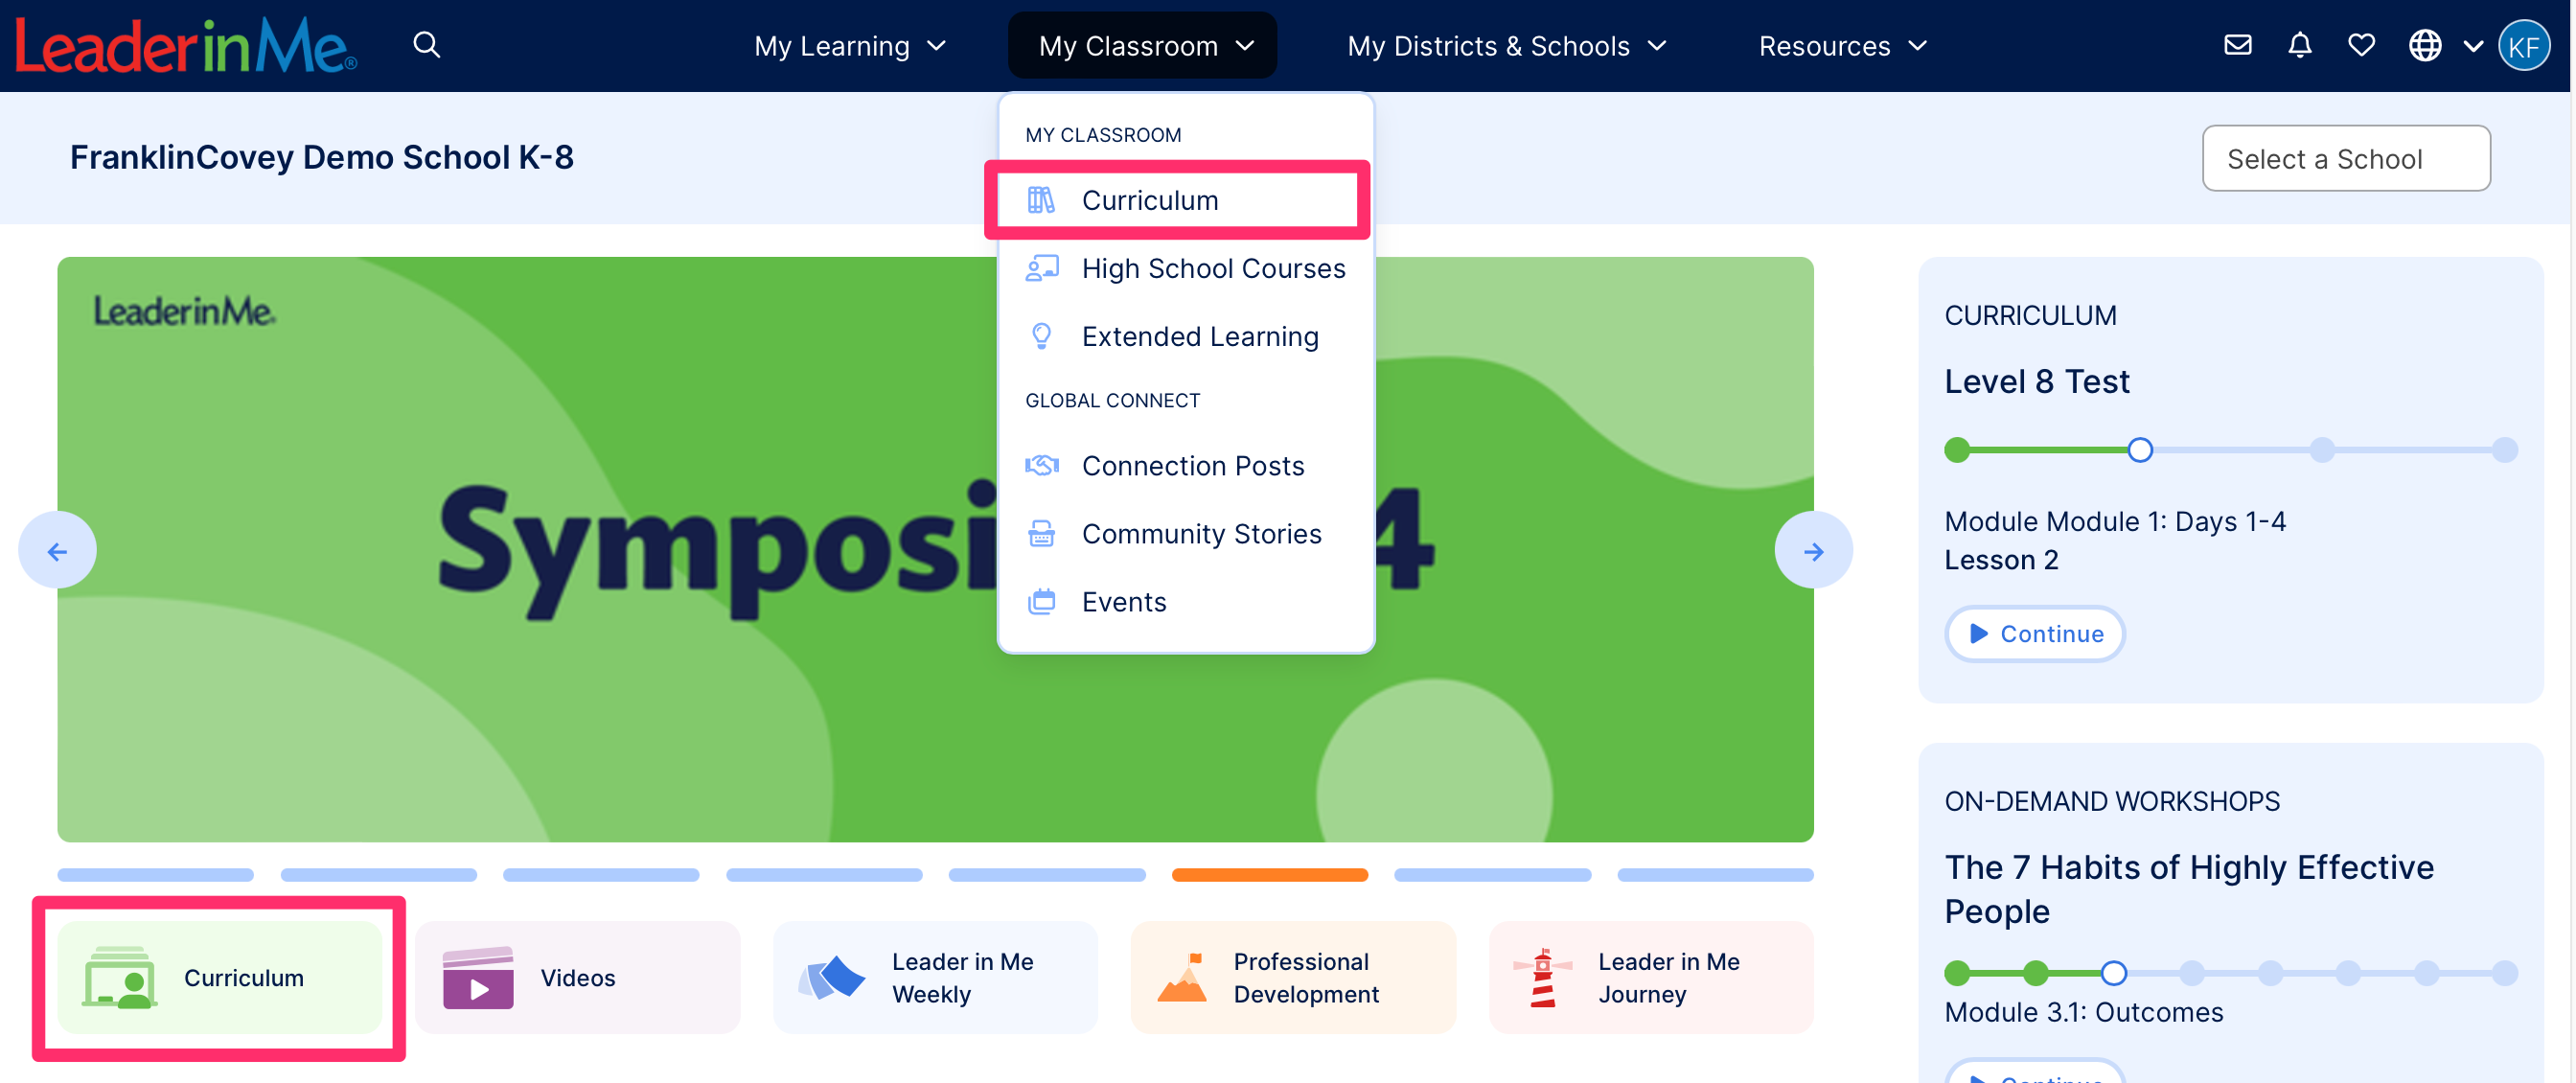
Task: Select Curriculum from the My Classroom menu
Action: [1150, 200]
